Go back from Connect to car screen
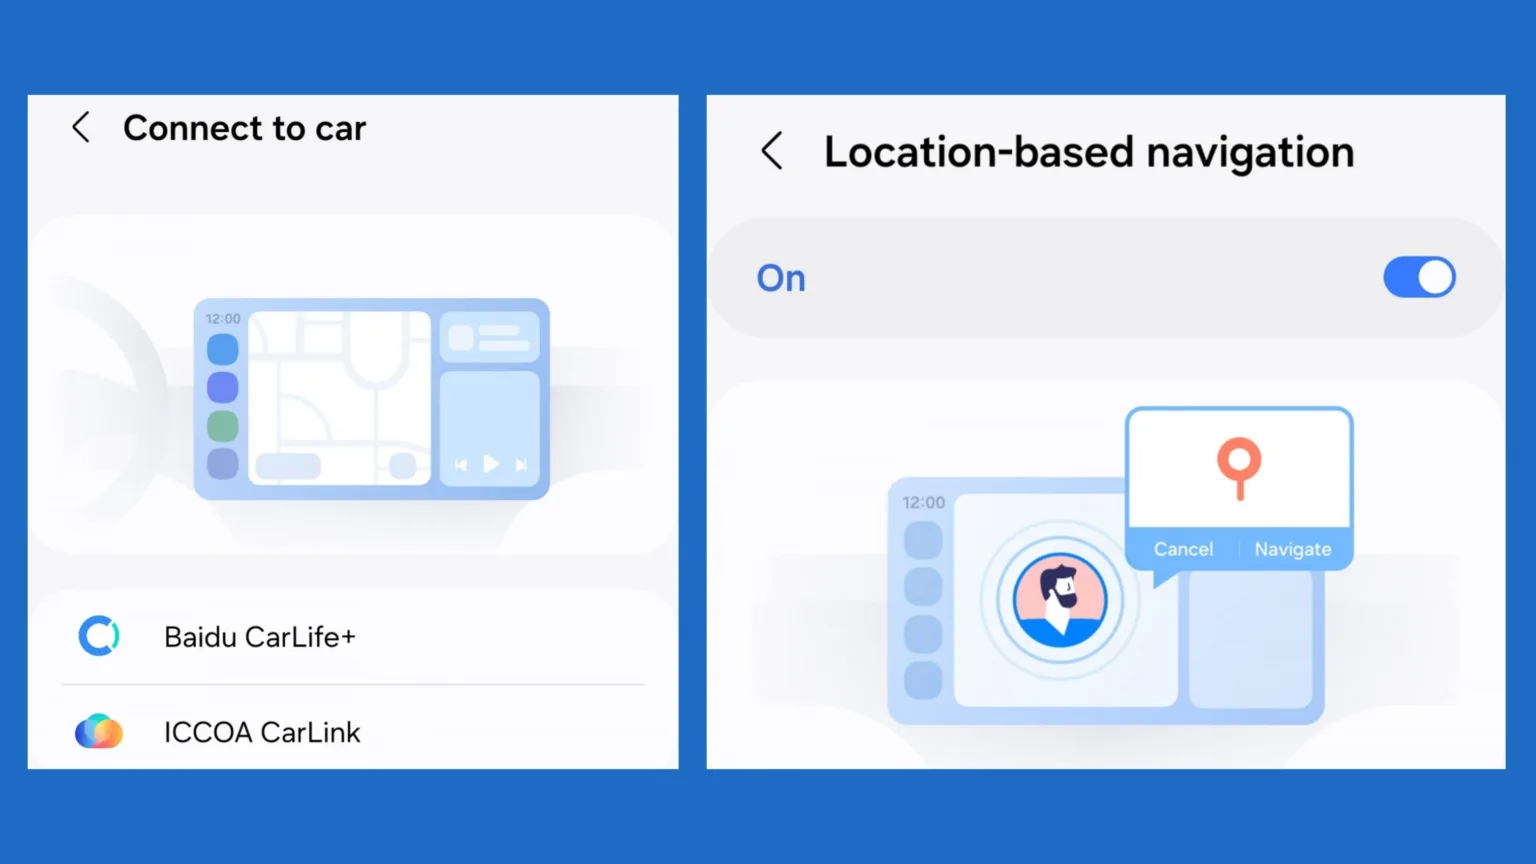 (x=81, y=128)
